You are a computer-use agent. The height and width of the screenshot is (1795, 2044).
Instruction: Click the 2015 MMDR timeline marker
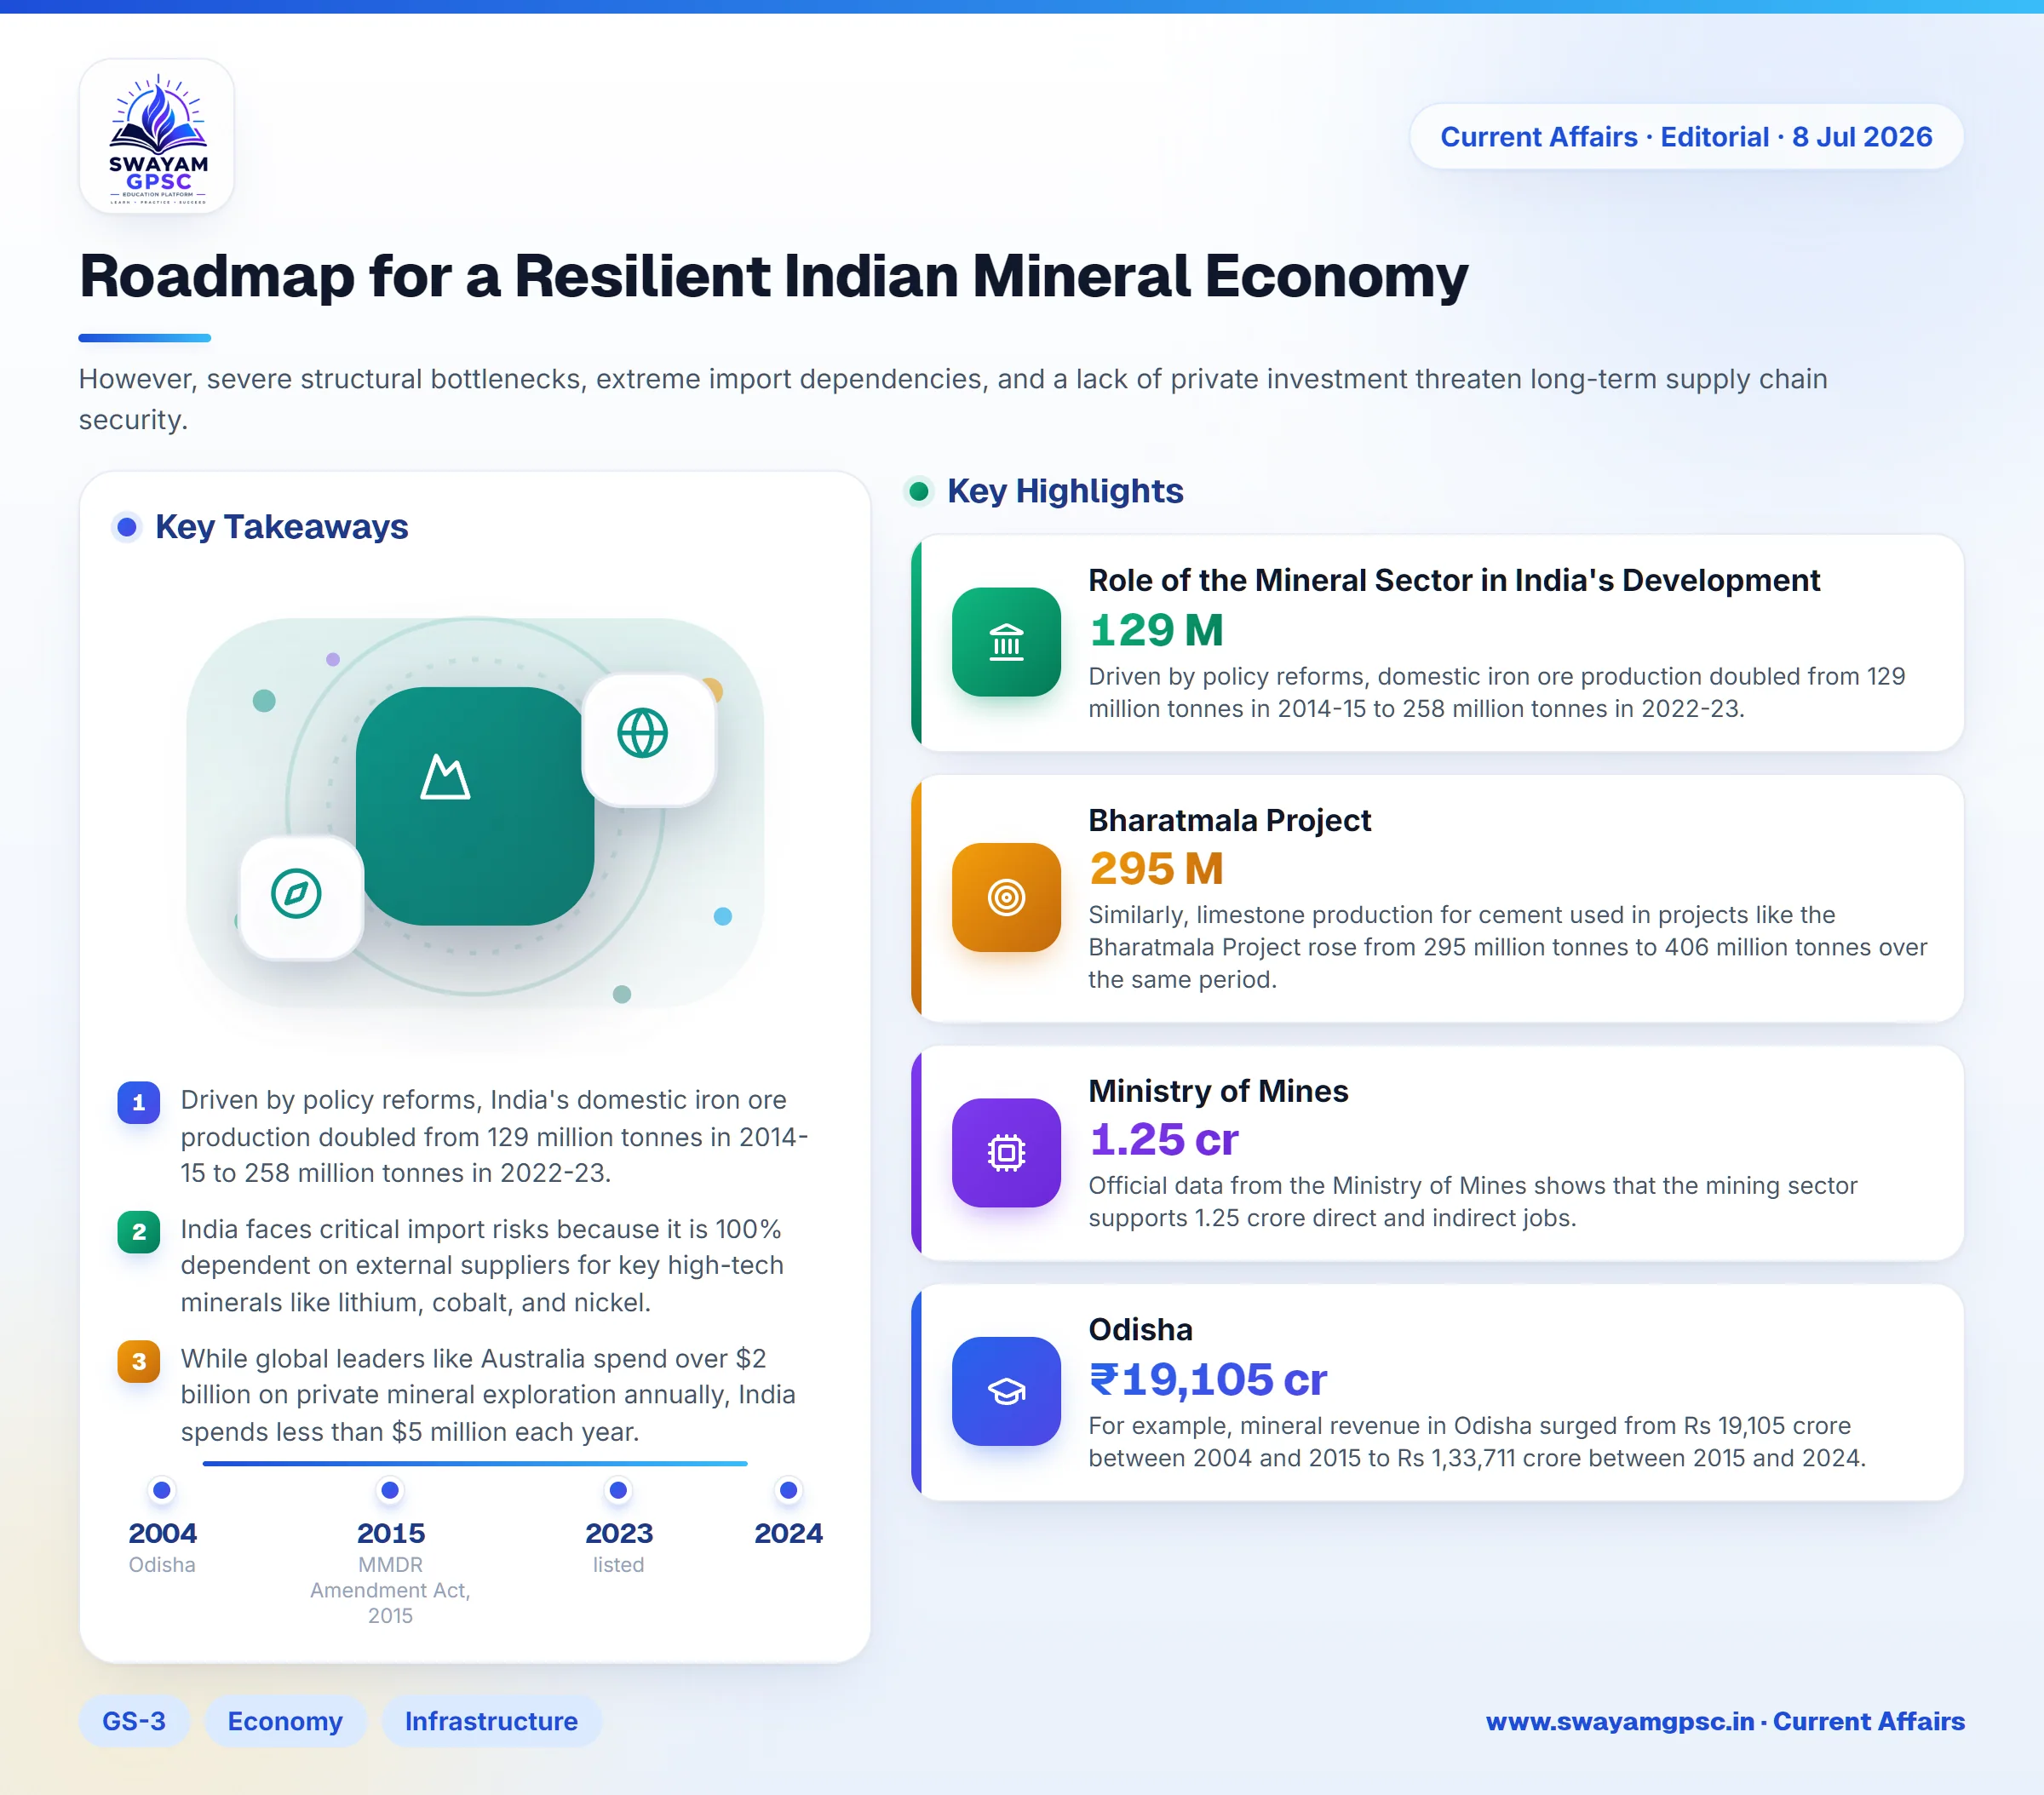pyautogui.click(x=390, y=1491)
